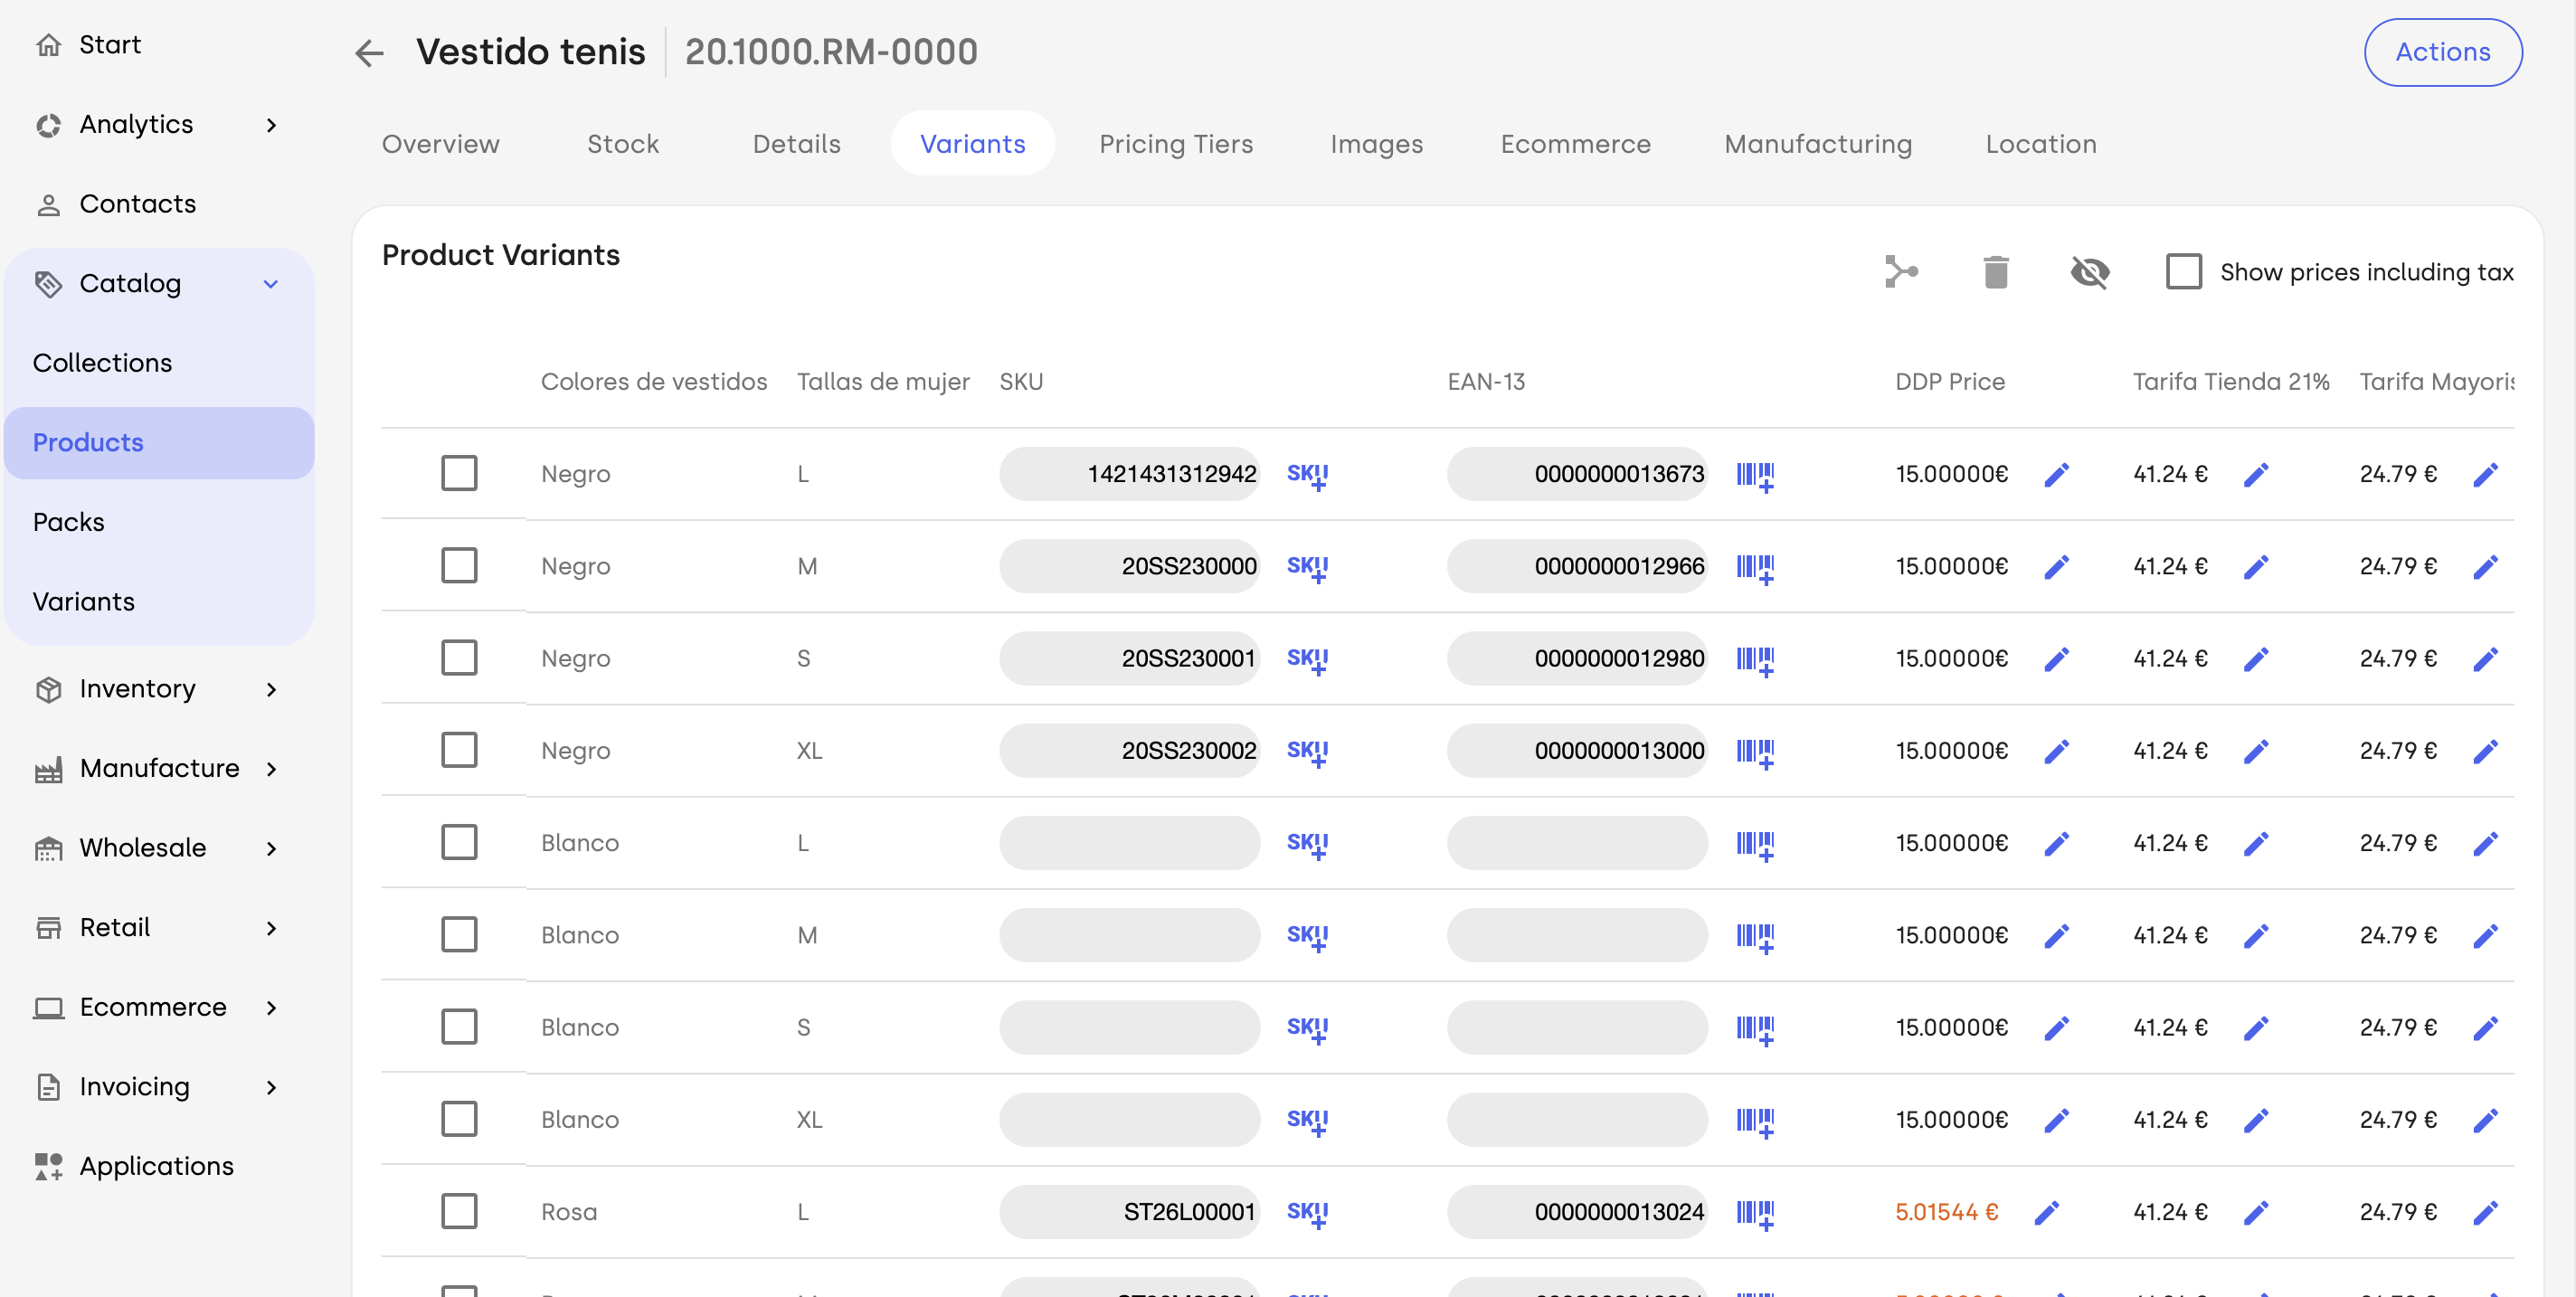This screenshot has height=1297, width=2576.
Task: Edit DDP Price of Negro S variant
Action: (x=2056, y=659)
